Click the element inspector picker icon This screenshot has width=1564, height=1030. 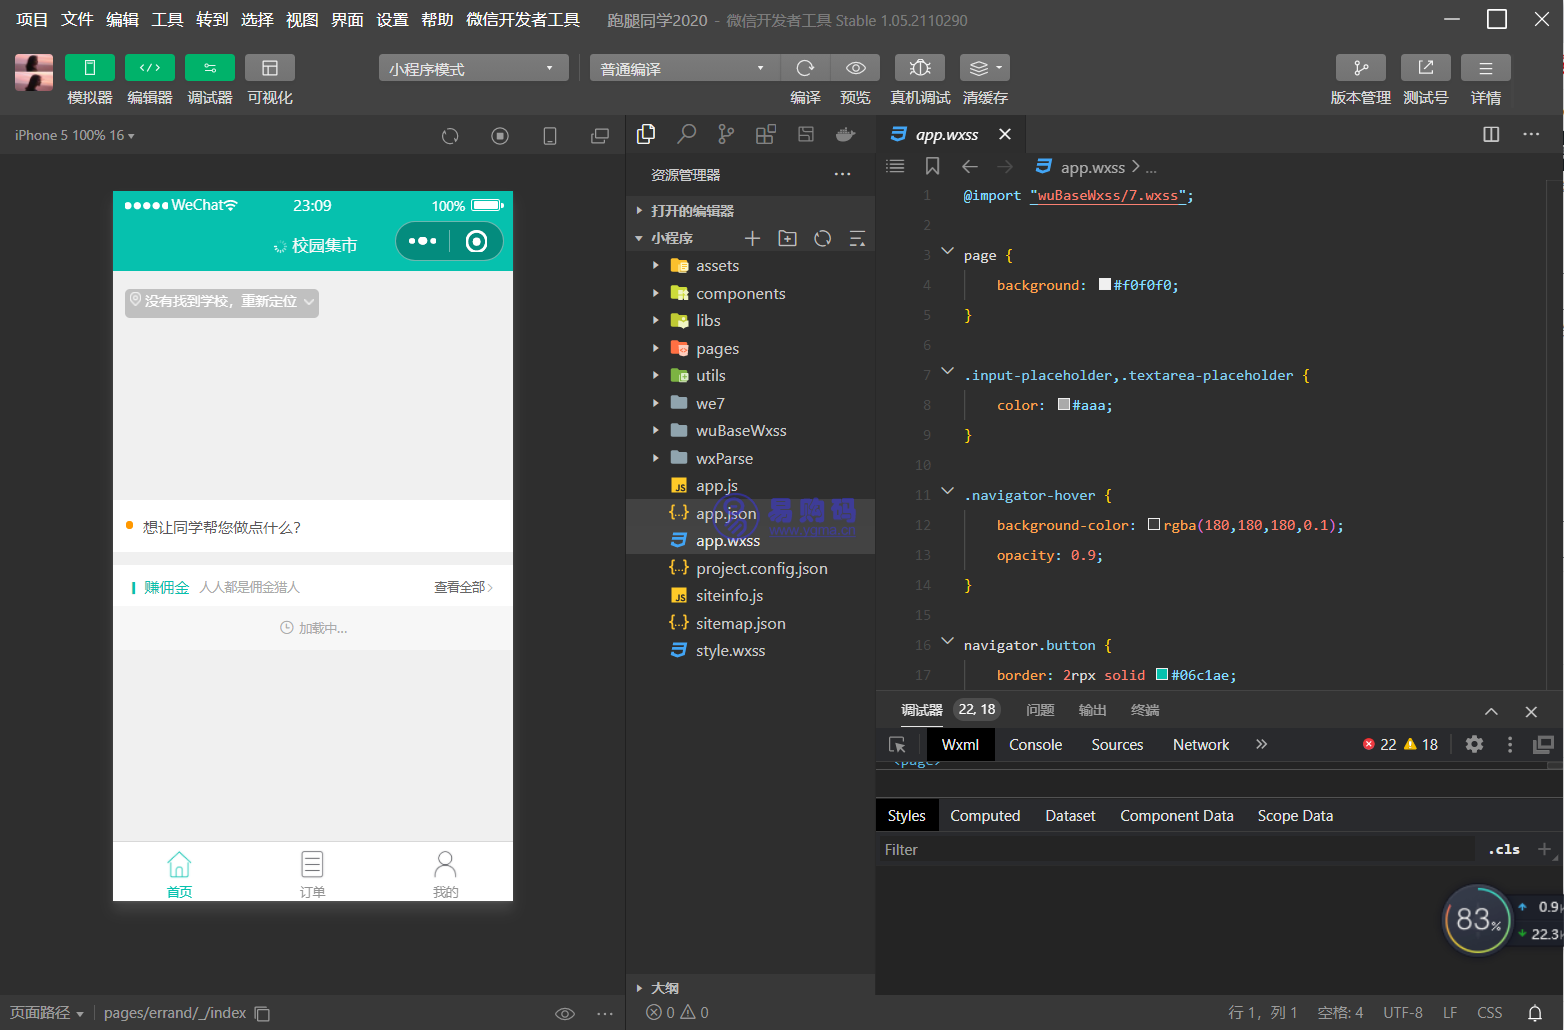(897, 745)
